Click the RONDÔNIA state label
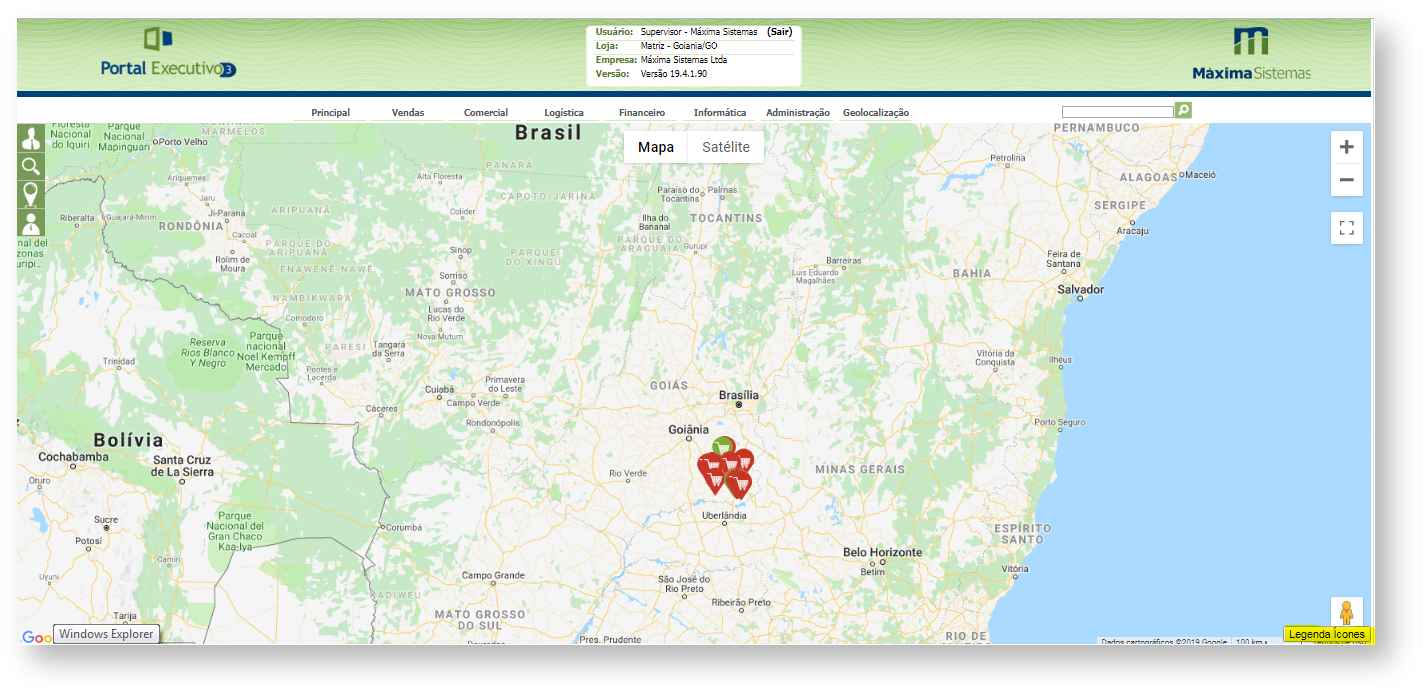The image size is (1423, 693). coord(192,226)
